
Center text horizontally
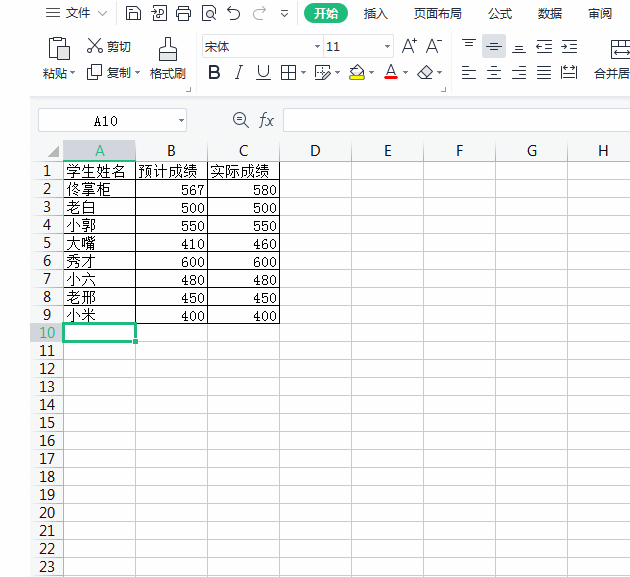pos(494,73)
